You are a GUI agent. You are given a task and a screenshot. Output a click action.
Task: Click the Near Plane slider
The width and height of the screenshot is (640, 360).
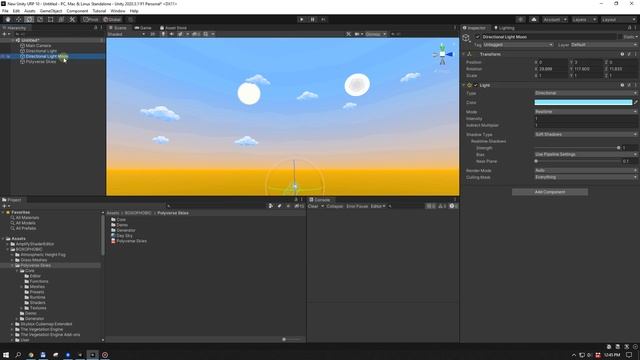click(x=577, y=161)
